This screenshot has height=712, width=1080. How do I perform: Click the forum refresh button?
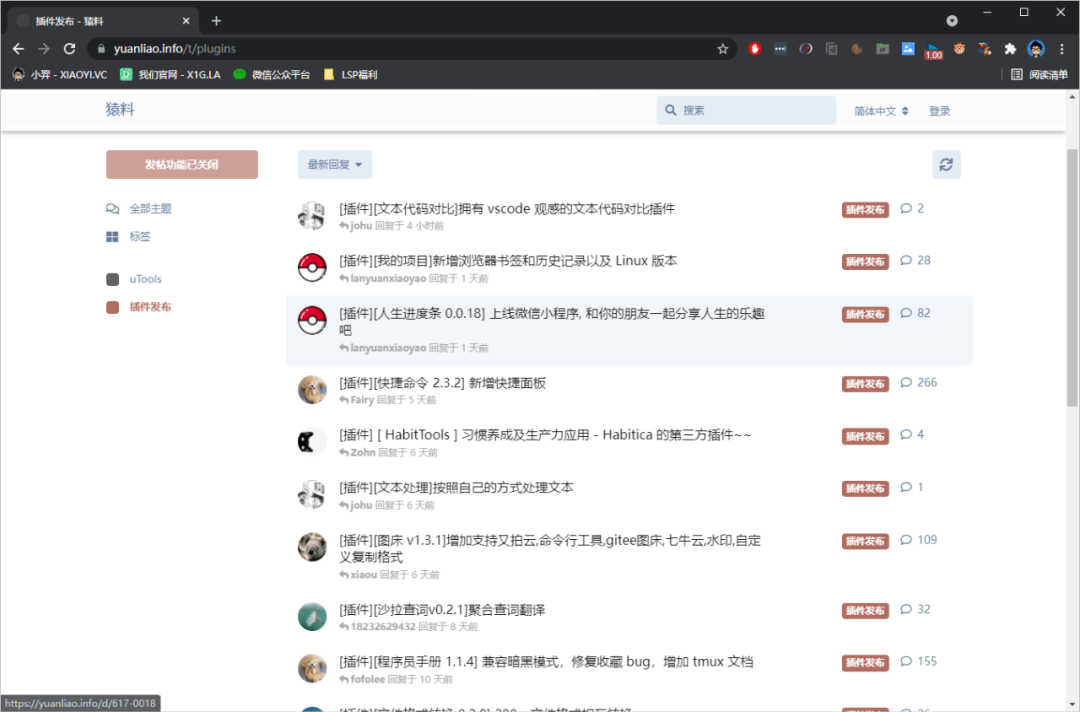tap(946, 165)
